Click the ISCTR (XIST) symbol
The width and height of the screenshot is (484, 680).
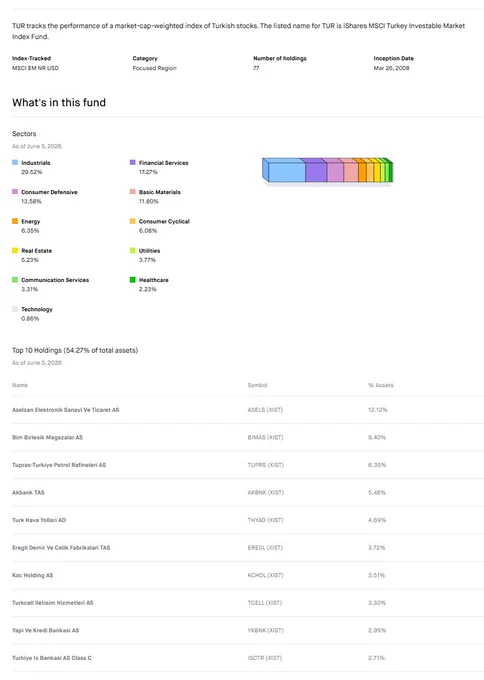click(265, 658)
